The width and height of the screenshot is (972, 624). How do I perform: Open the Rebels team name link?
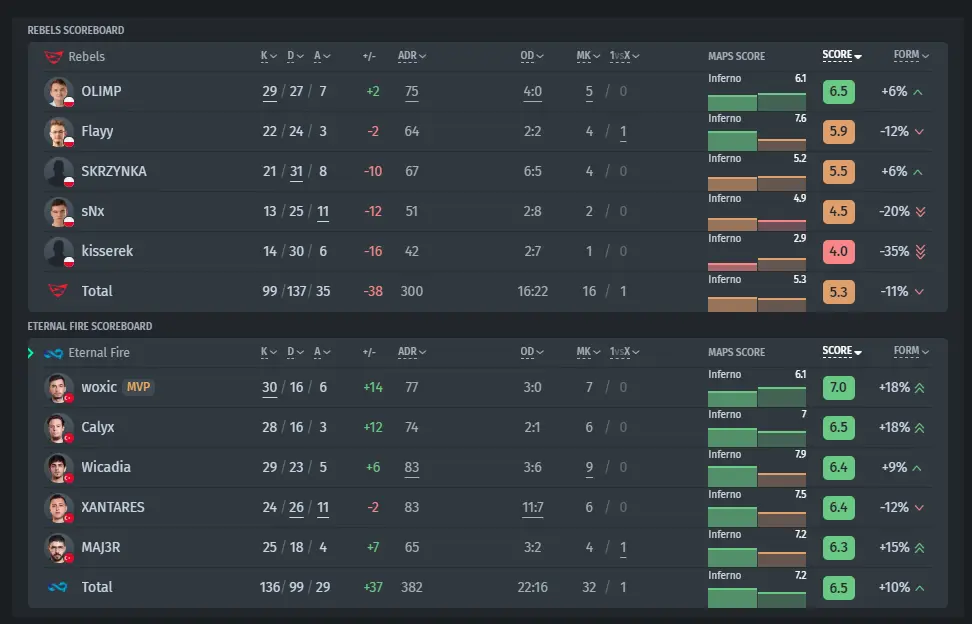tap(87, 57)
